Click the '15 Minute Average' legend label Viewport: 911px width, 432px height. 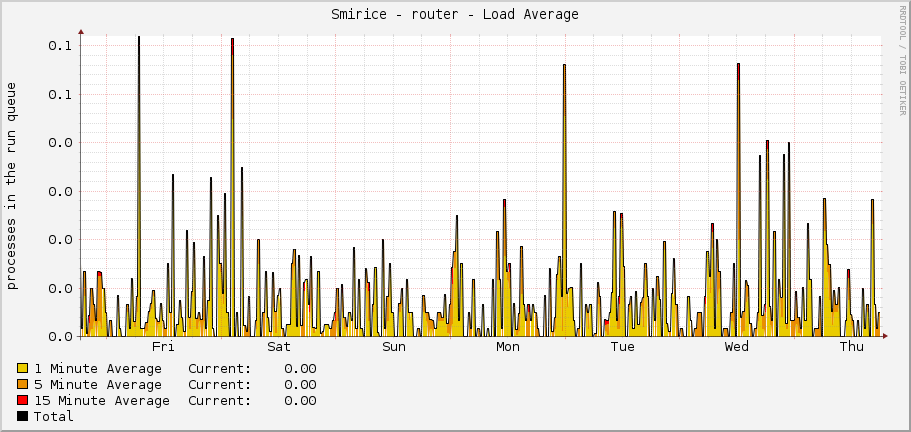102,401
